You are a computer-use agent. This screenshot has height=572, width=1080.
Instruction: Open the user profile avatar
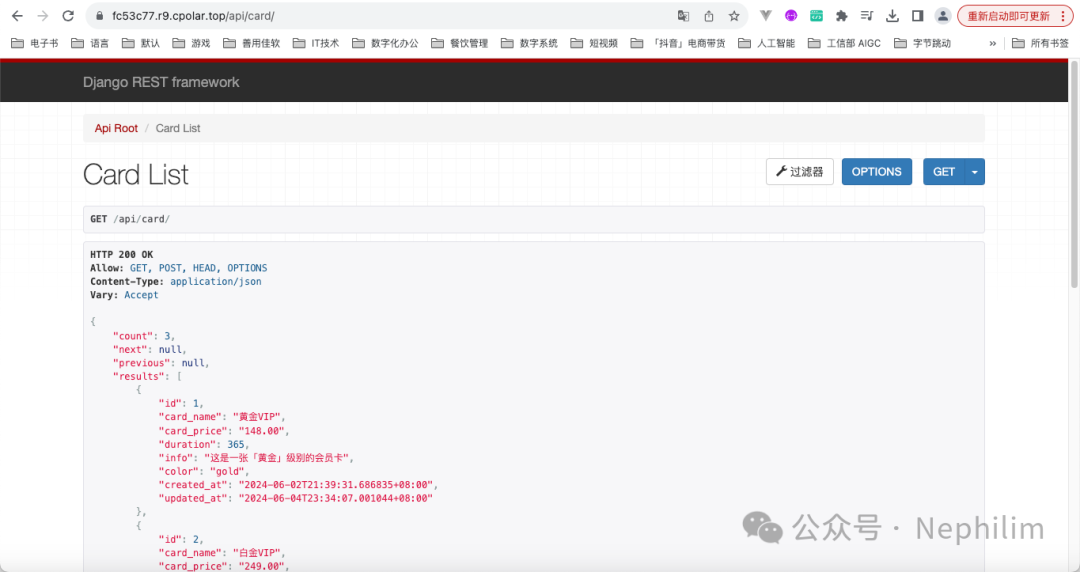pos(943,16)
